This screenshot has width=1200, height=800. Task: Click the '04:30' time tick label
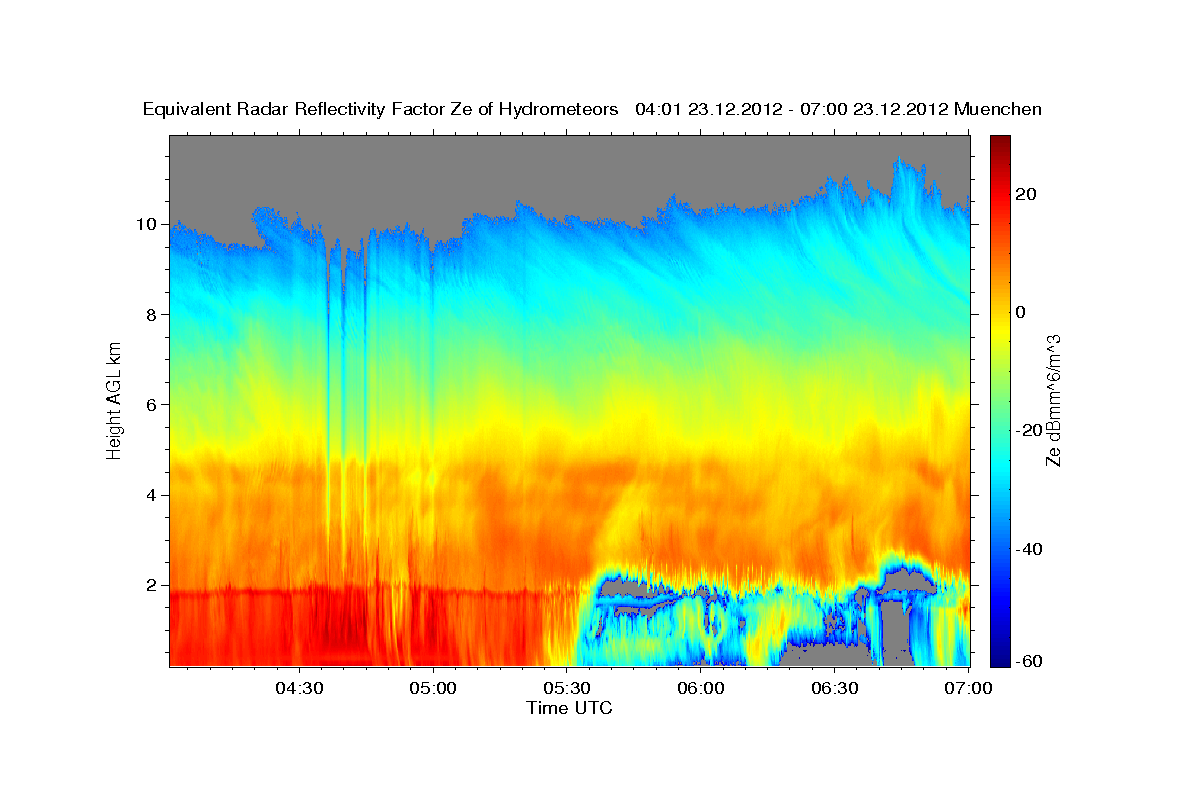(x=299, y=688)
